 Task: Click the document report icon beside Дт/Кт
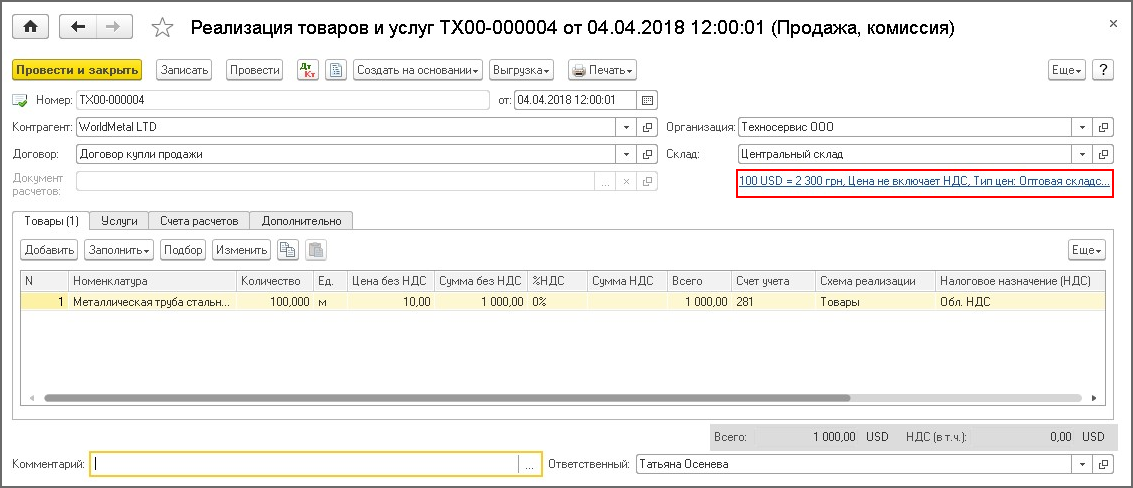336,70
